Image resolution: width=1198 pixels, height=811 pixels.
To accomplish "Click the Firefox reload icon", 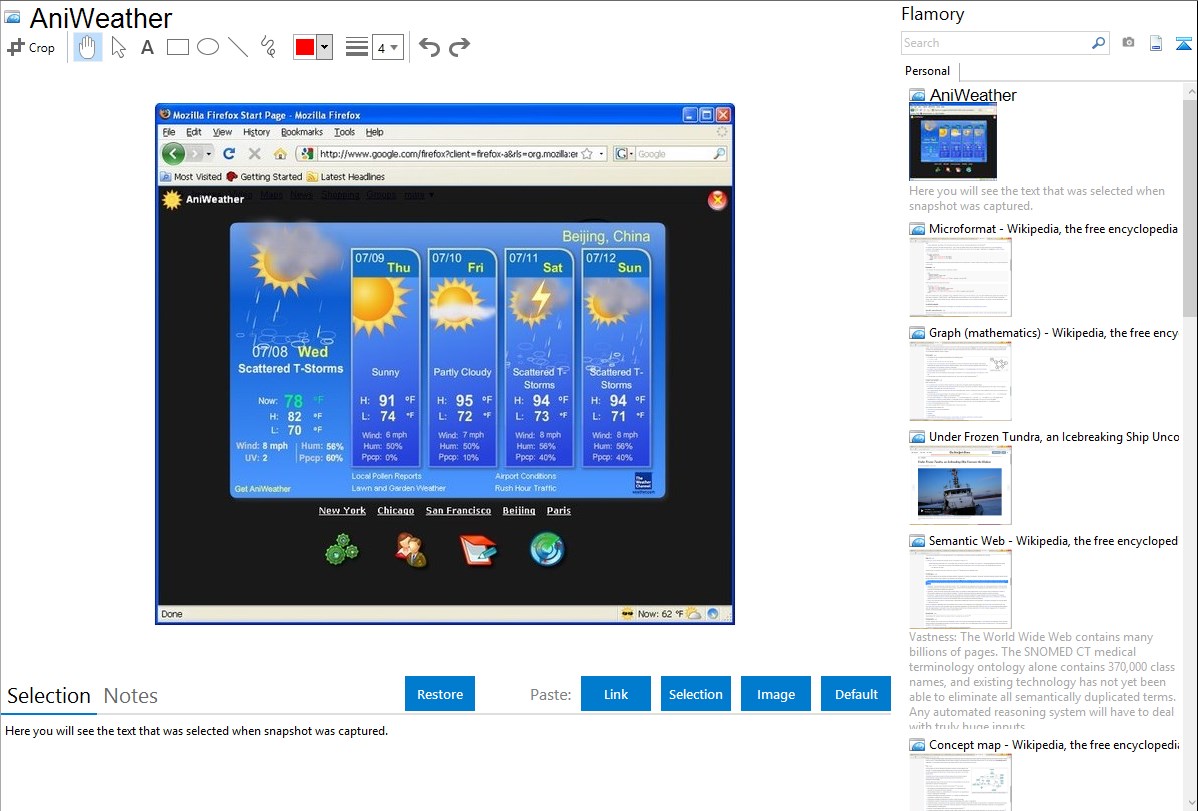I will [x=228, y=154].
